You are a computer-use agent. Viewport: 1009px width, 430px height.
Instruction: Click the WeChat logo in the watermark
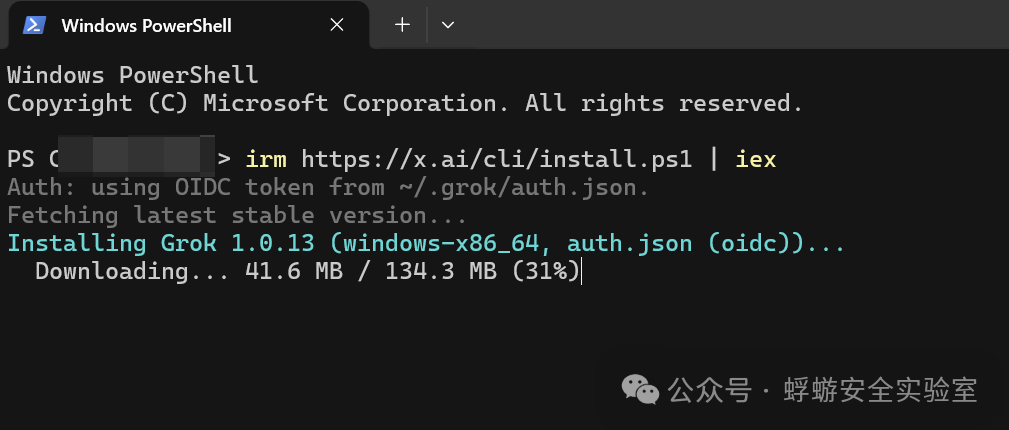click(x=640, y=390)
